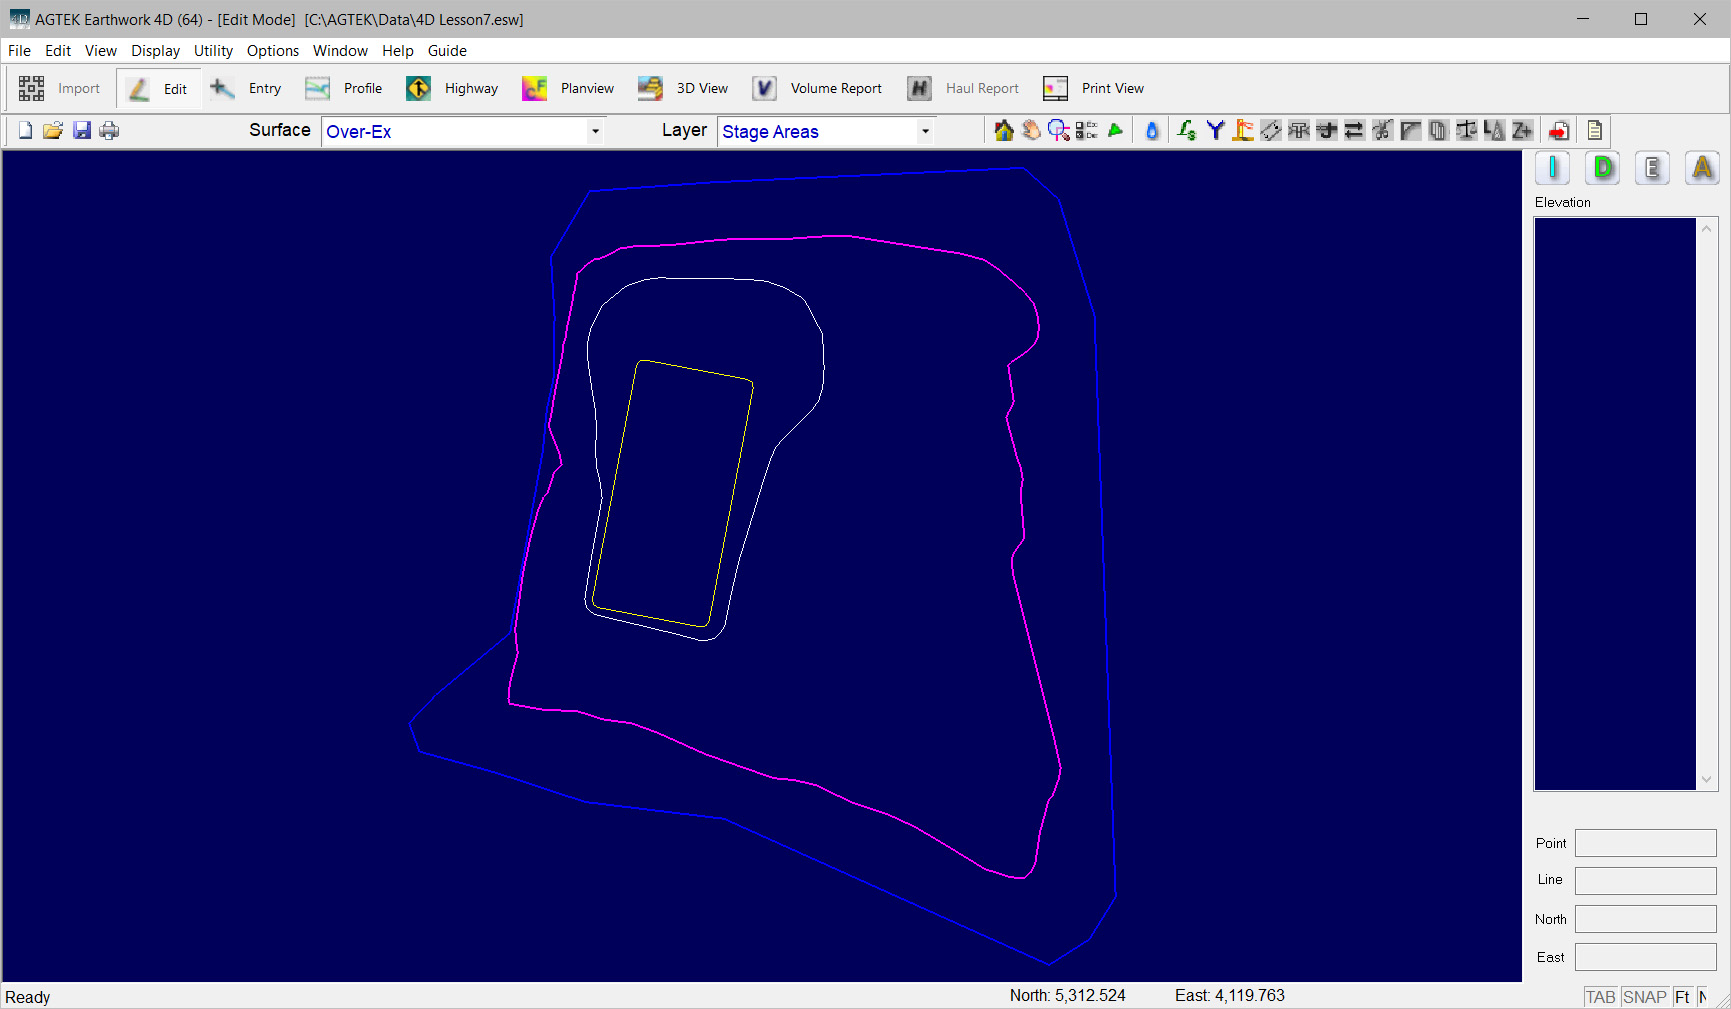This screenshot has width=1731, height=1009.
Task: Toggle the Ft units indicator
Action: (x=1682, y=997)
